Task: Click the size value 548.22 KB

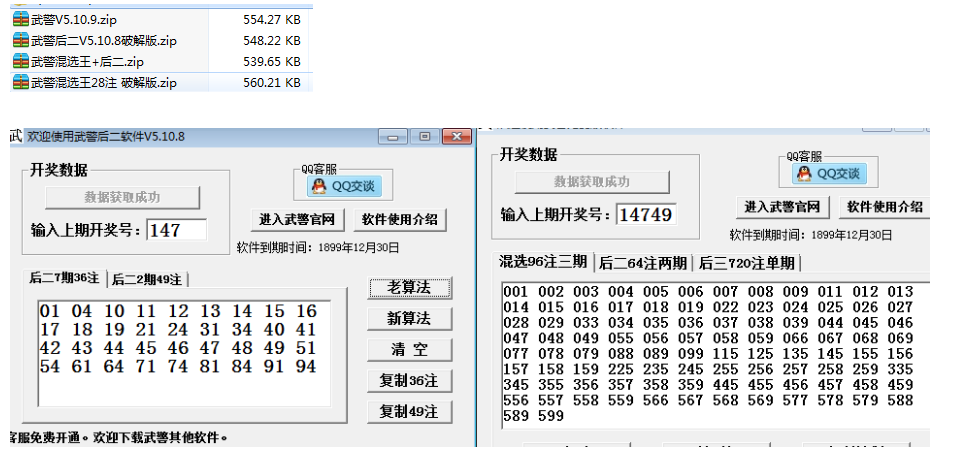Action: 272,41
